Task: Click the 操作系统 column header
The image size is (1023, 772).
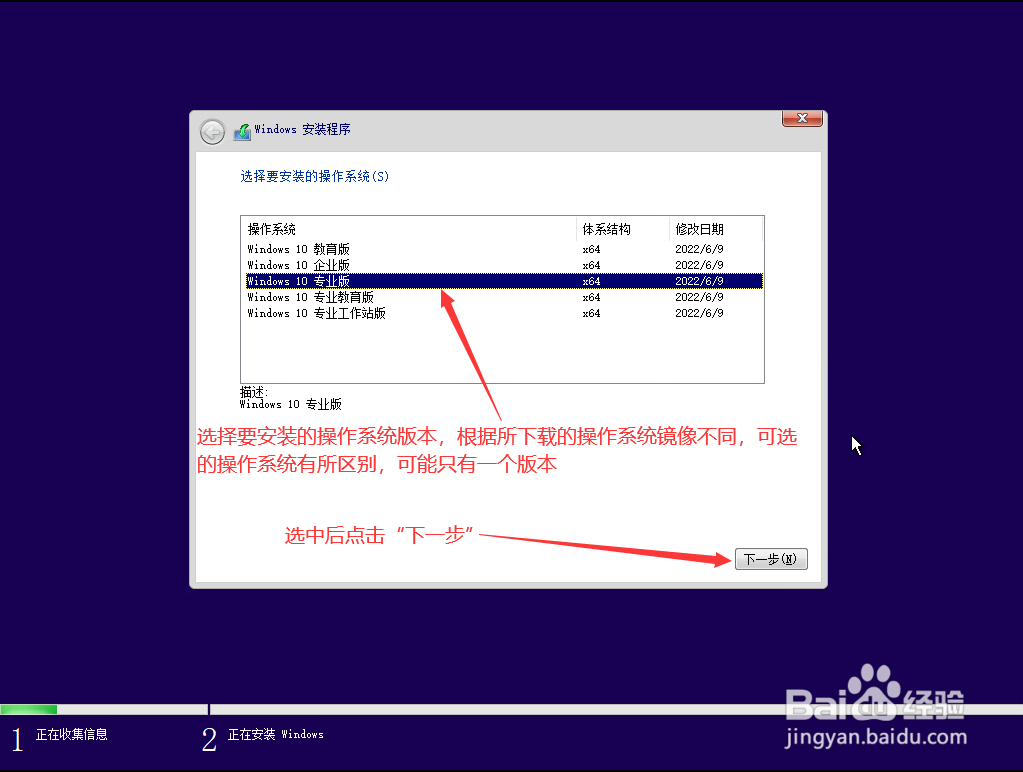Action: tap(409, 229)
